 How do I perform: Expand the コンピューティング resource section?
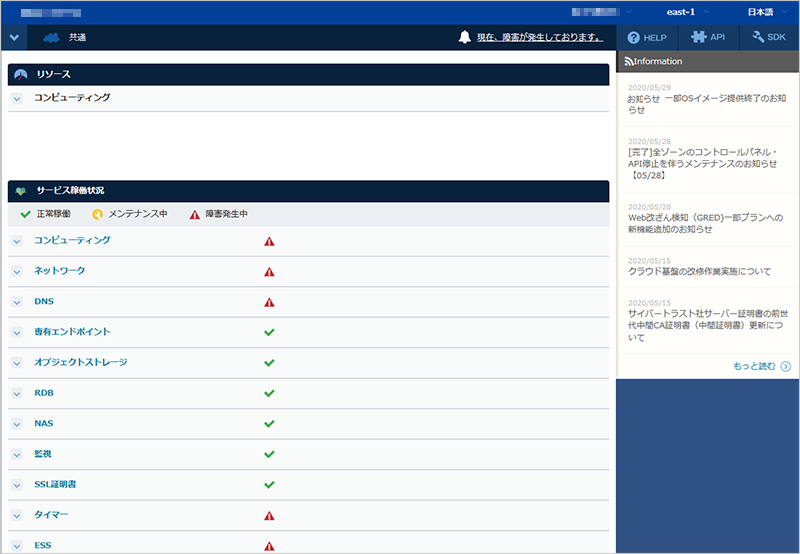pyautogui.click(x=17, y=98)
